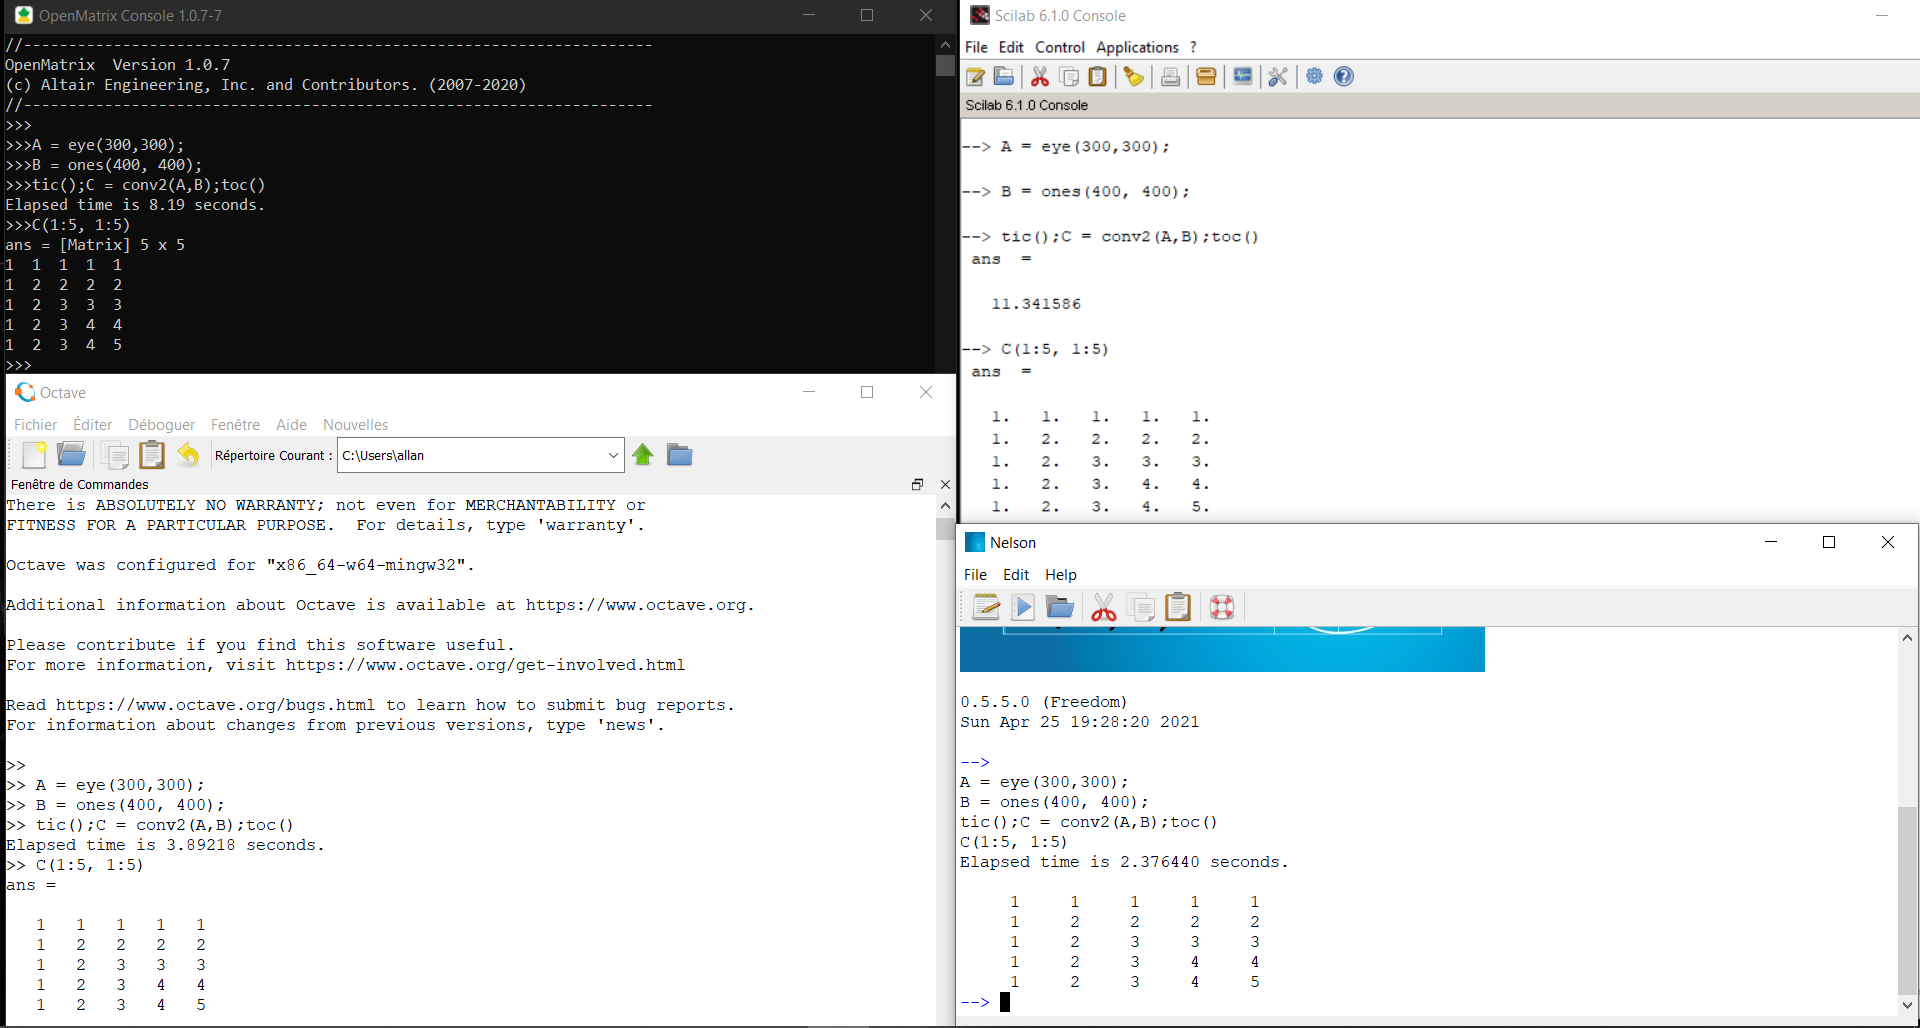Click the open folder icon in Octave toolbar

coord(71,455)
